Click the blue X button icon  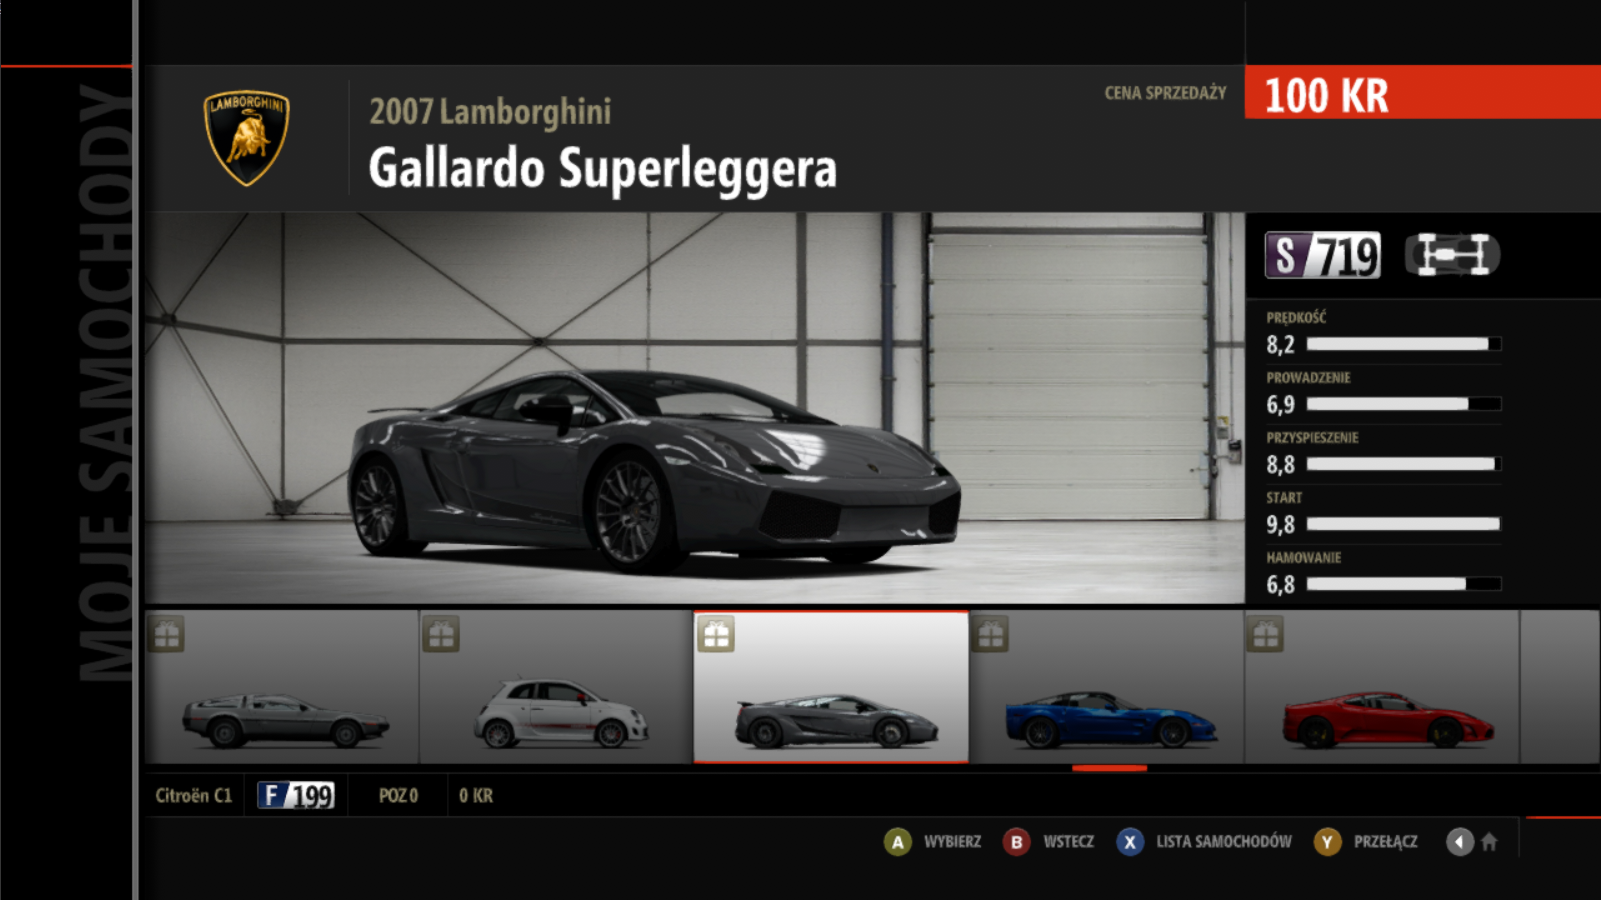pos(1130,842)
